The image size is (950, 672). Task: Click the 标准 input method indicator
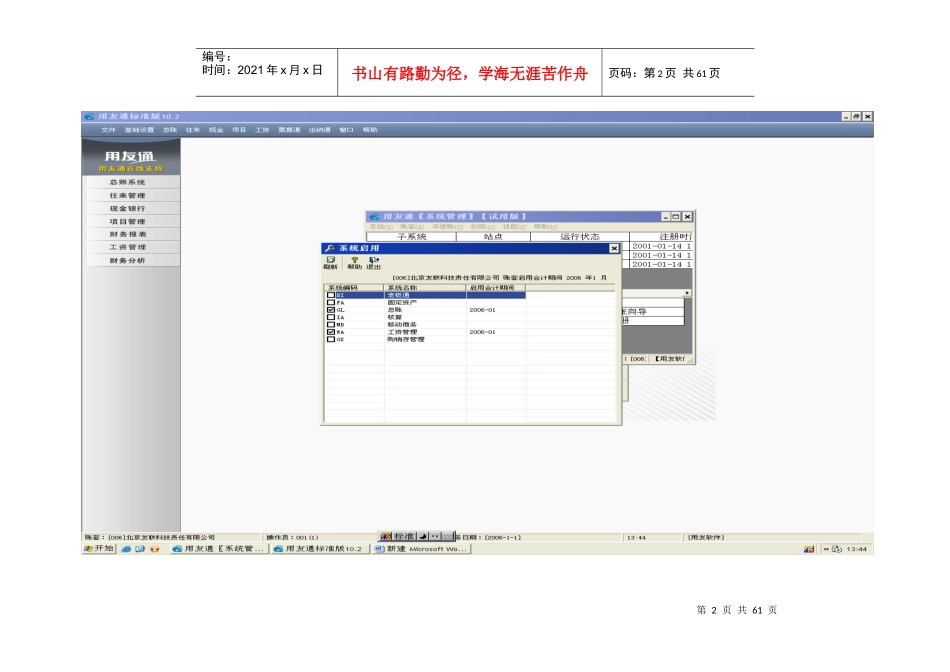click(x=404, y=536)
